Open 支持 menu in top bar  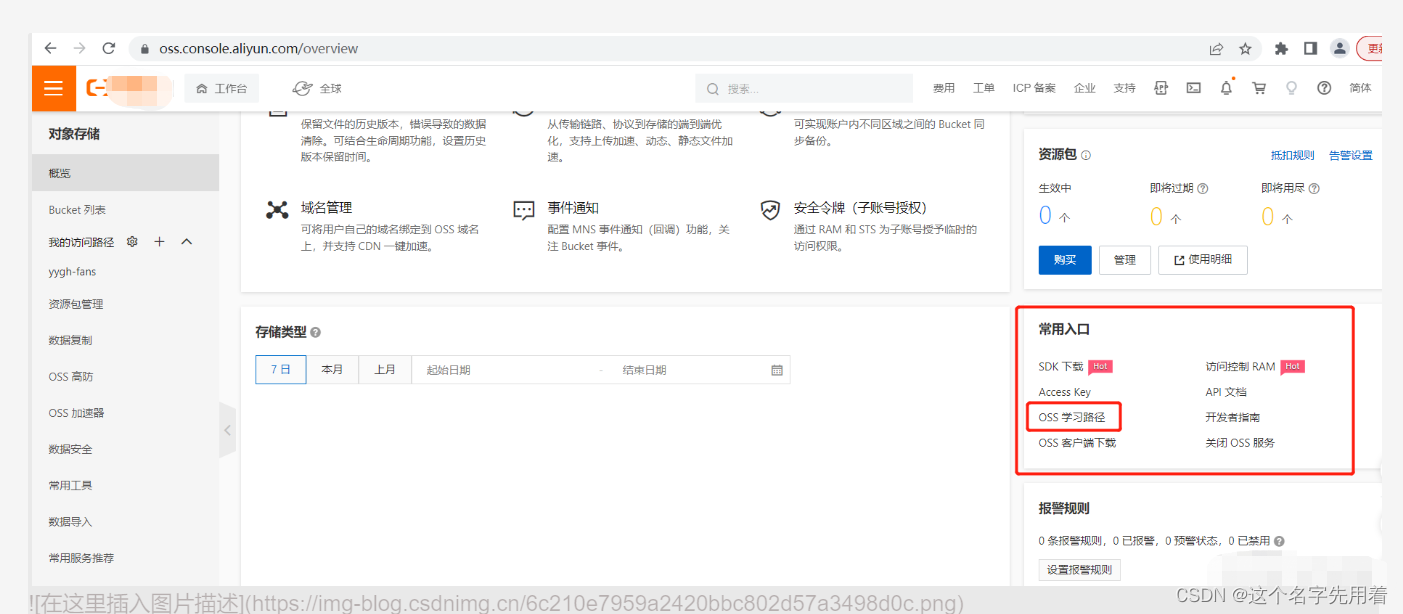1124,88
